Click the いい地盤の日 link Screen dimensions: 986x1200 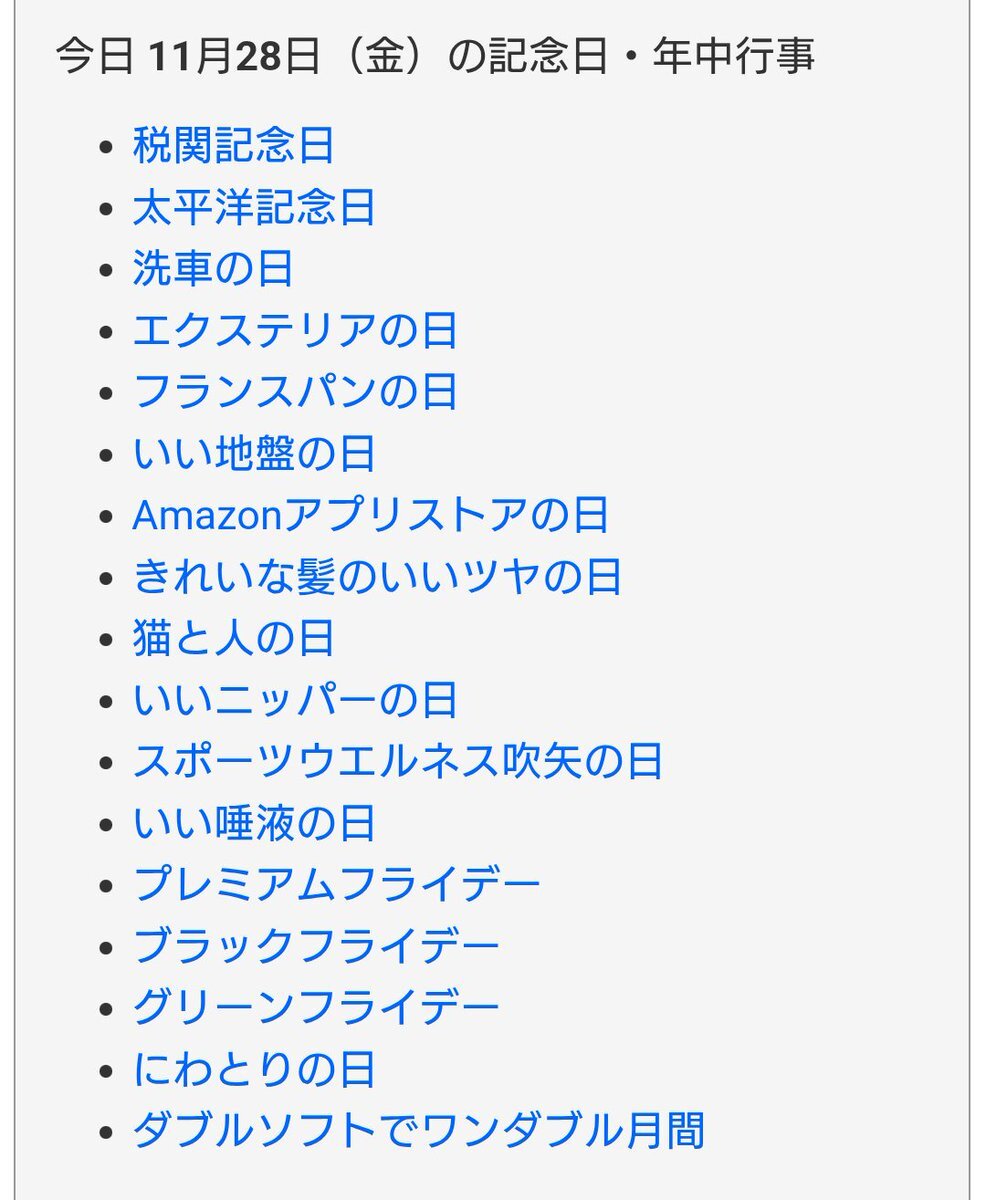pos(253,454)
